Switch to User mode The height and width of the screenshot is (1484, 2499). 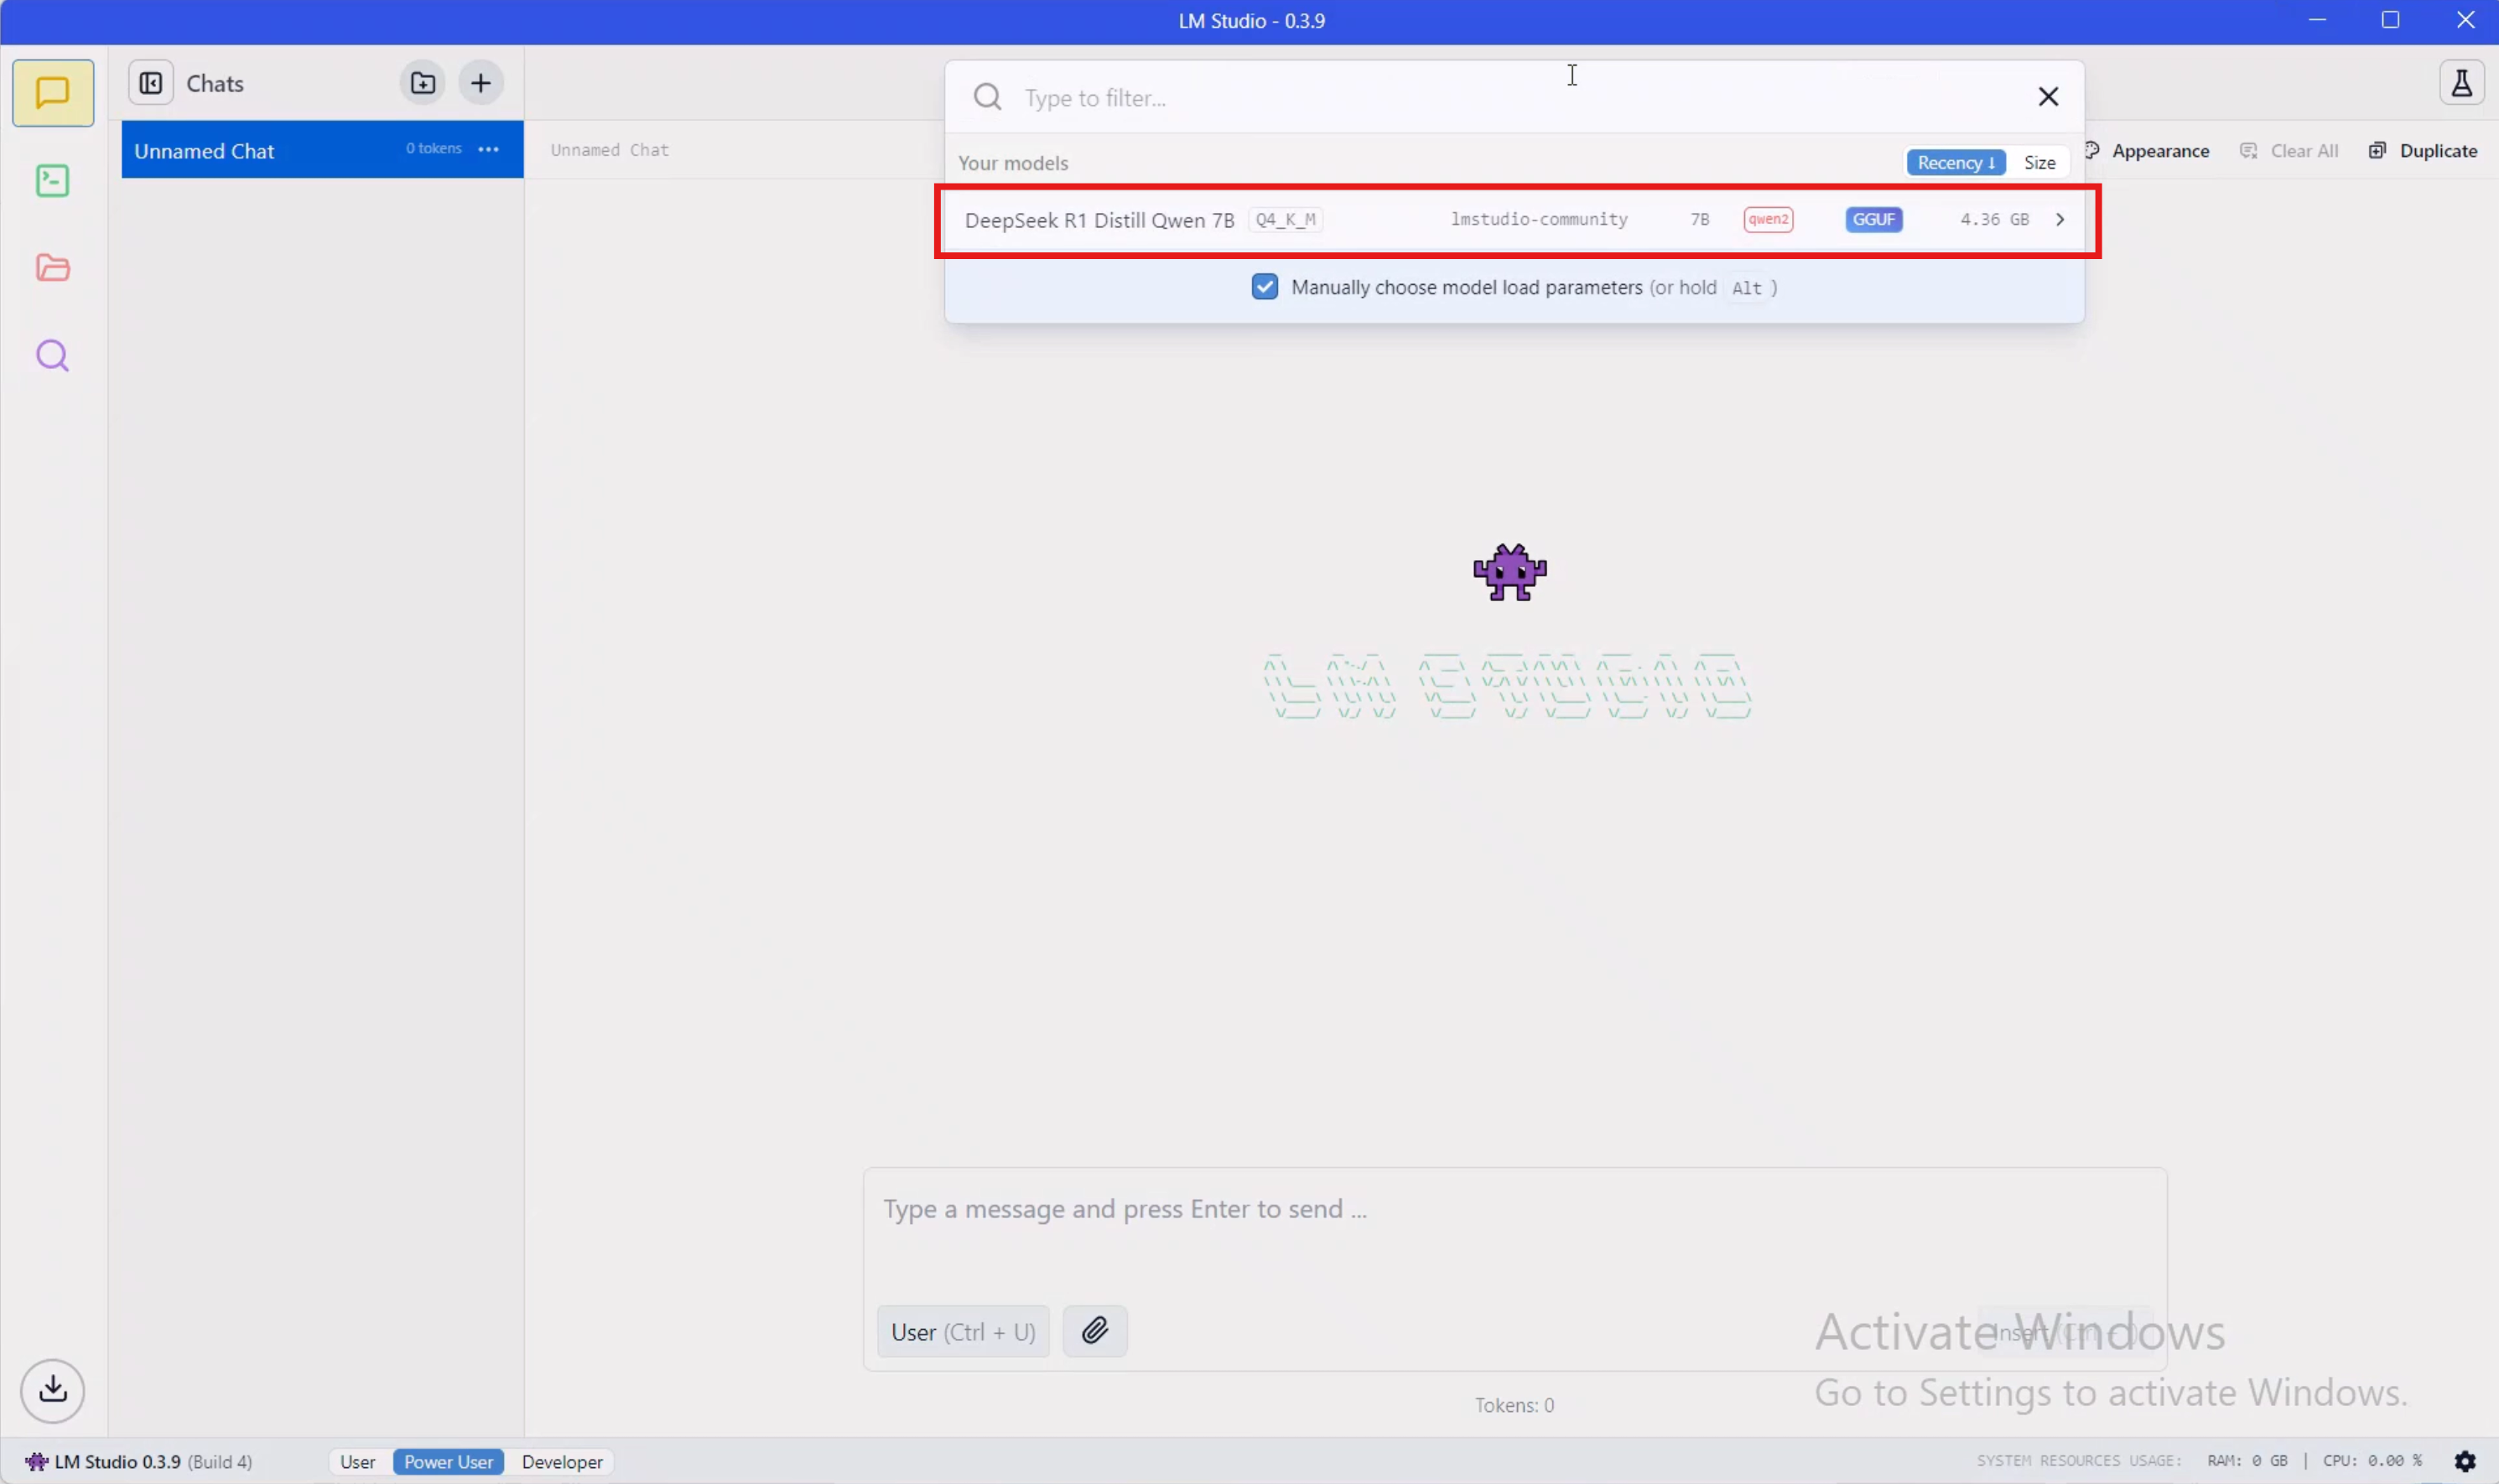358,1461
